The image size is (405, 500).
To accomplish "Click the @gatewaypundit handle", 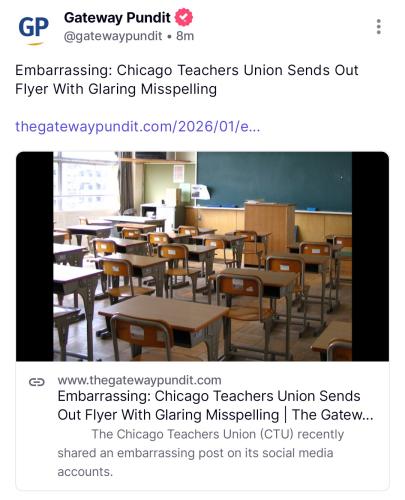I will coord(113,36).
